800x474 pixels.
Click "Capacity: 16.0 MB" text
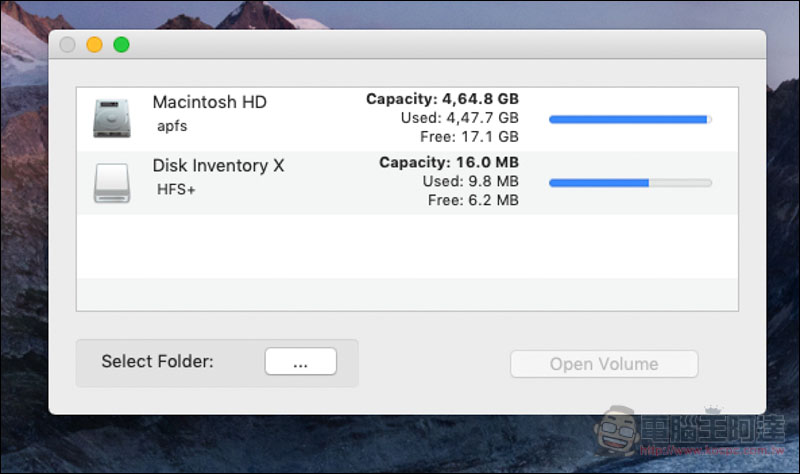point(448,162)
